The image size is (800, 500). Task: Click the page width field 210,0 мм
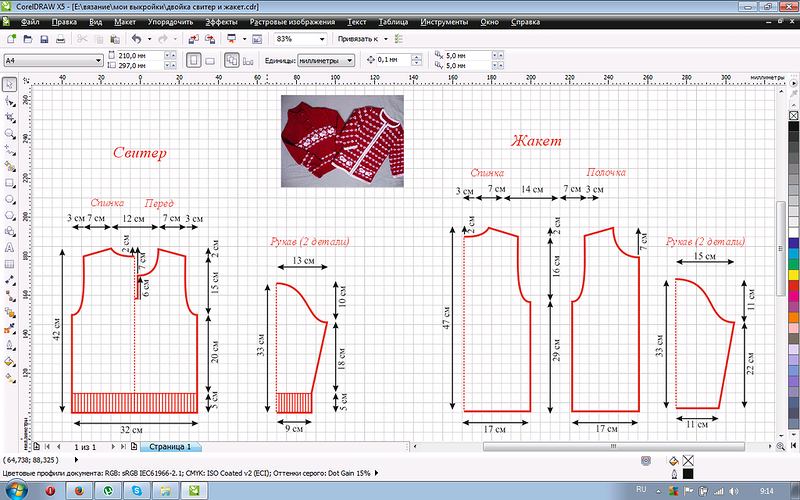click(140, 55)
